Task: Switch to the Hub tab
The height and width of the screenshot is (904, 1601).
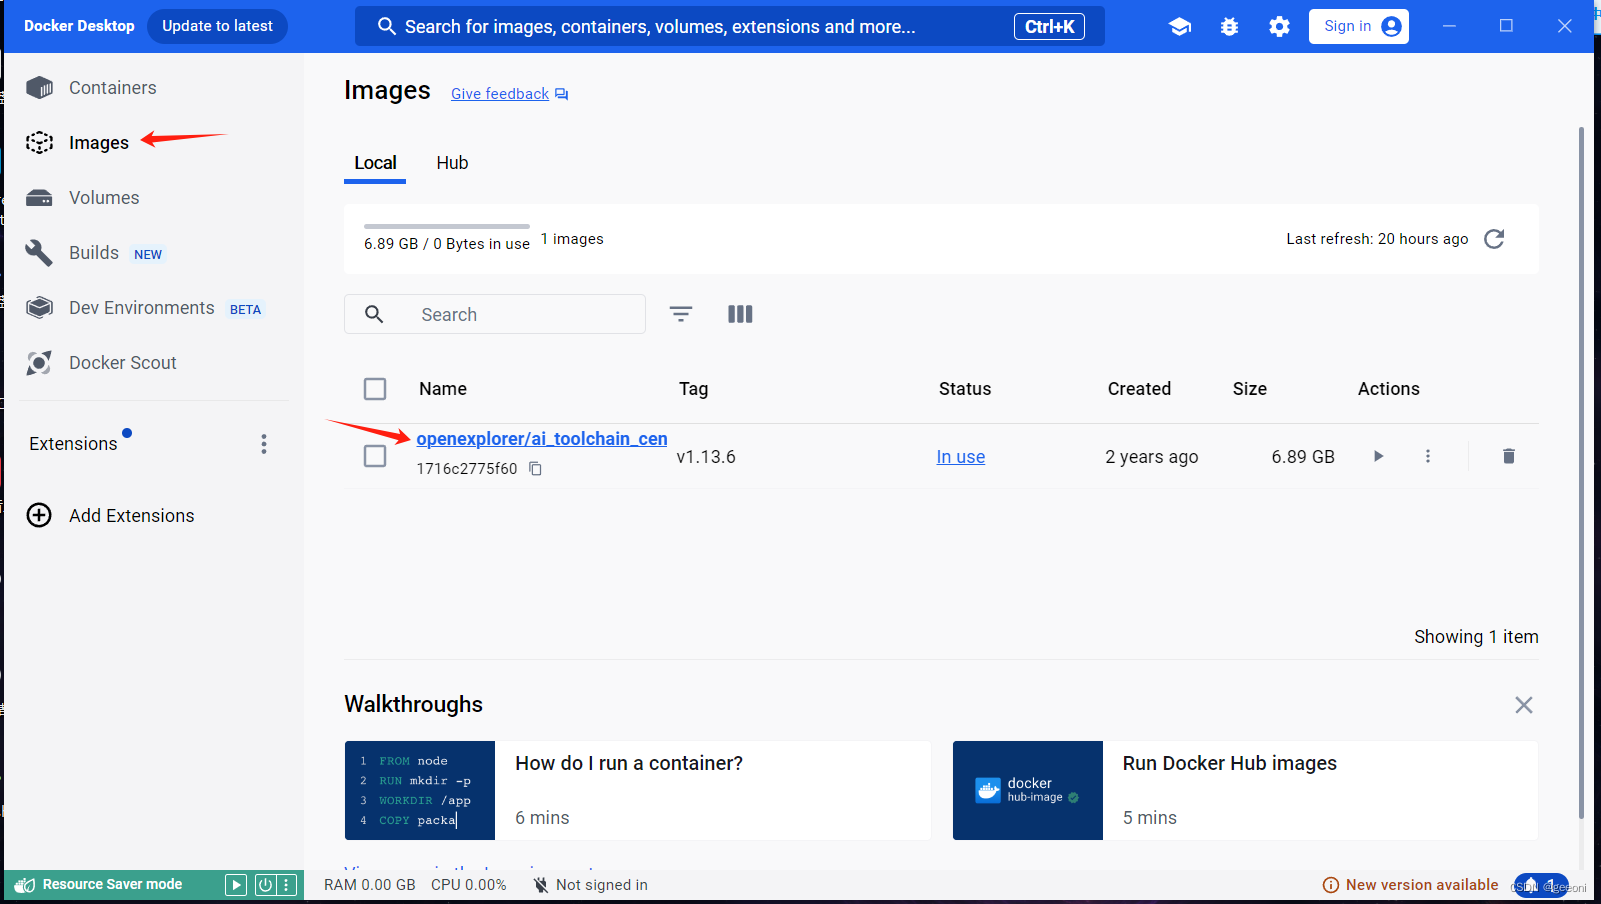Action: click(x=452, y=163)
